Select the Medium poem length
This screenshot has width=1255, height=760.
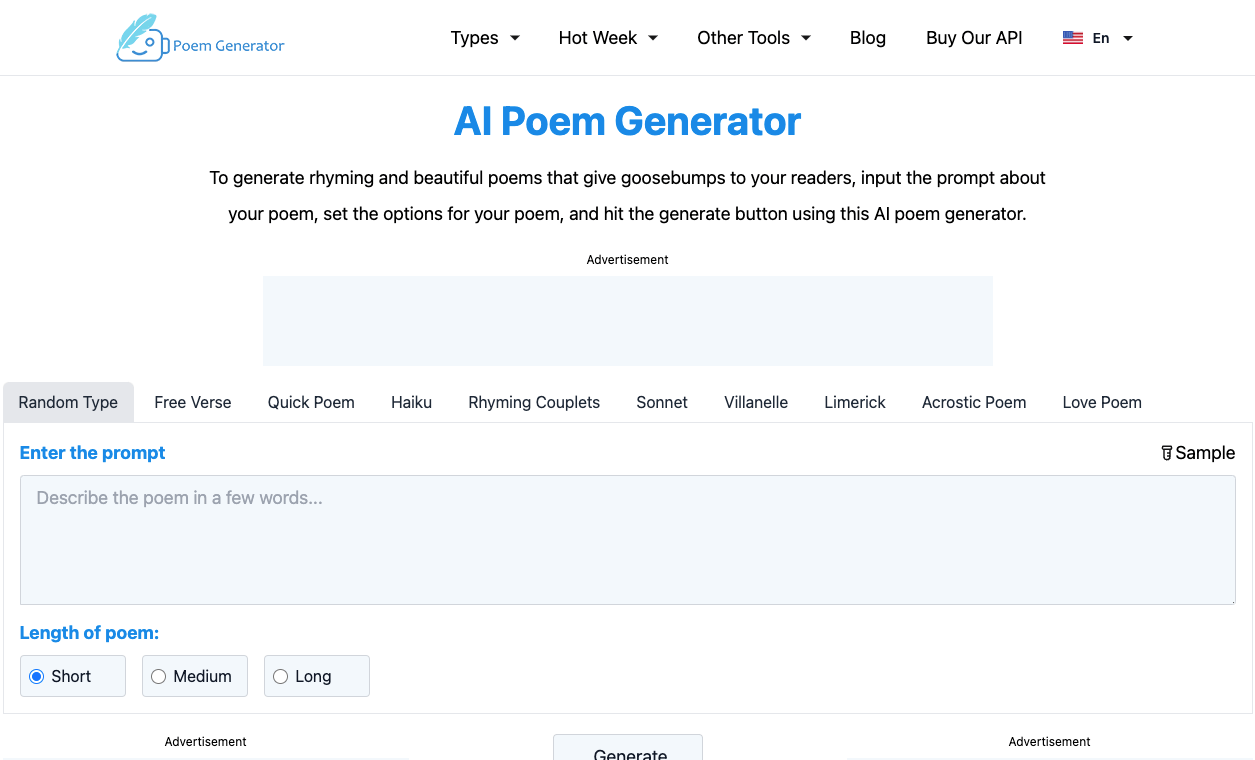pos(158,676)
